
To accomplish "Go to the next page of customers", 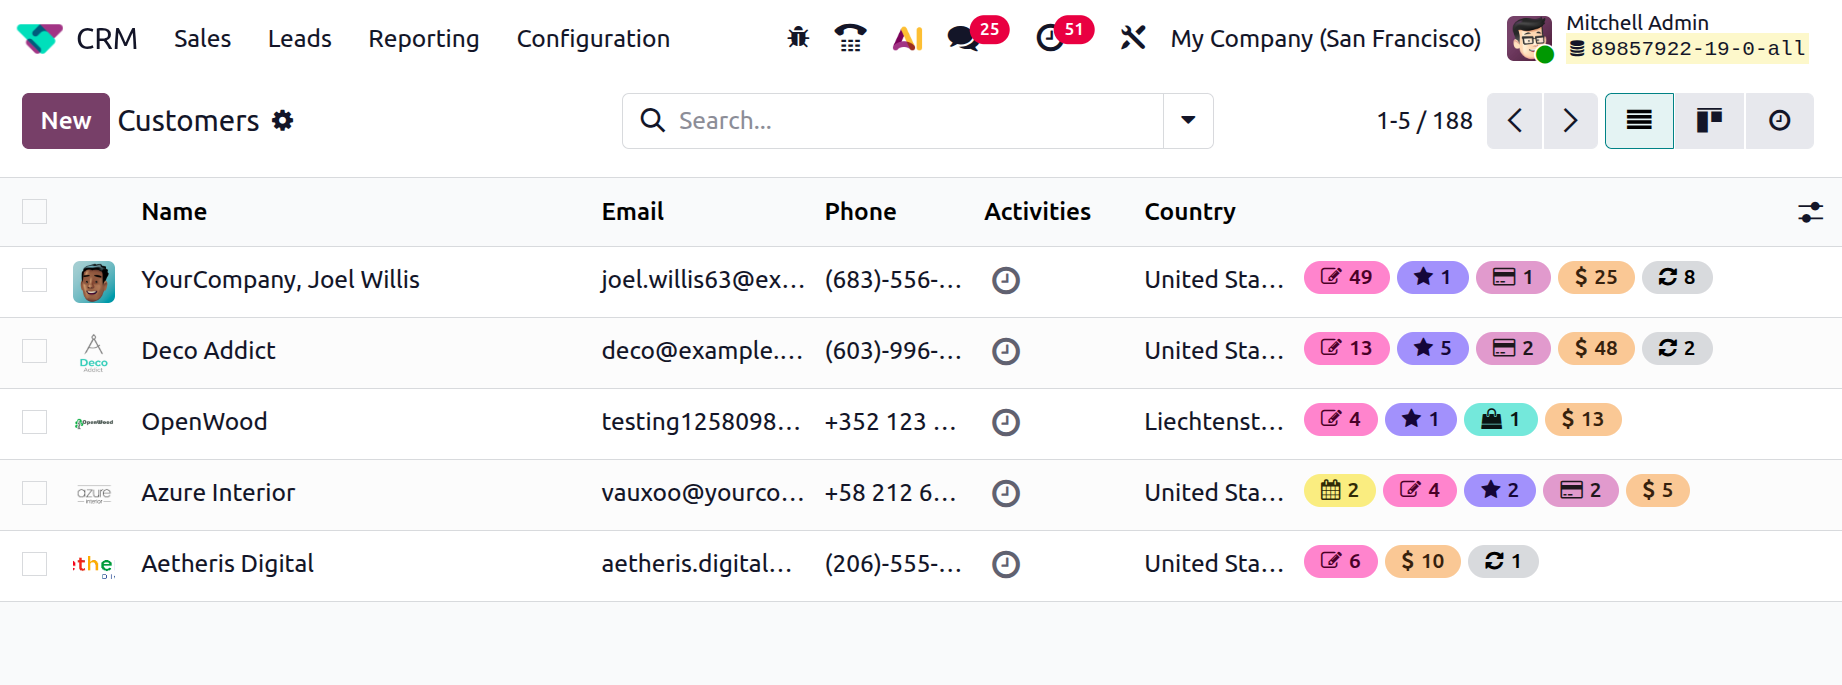I will coord(1570,121).
